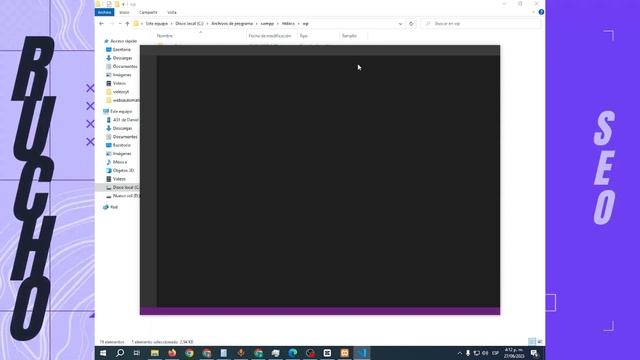Sort files by Tamaño column

coord(349,36)
